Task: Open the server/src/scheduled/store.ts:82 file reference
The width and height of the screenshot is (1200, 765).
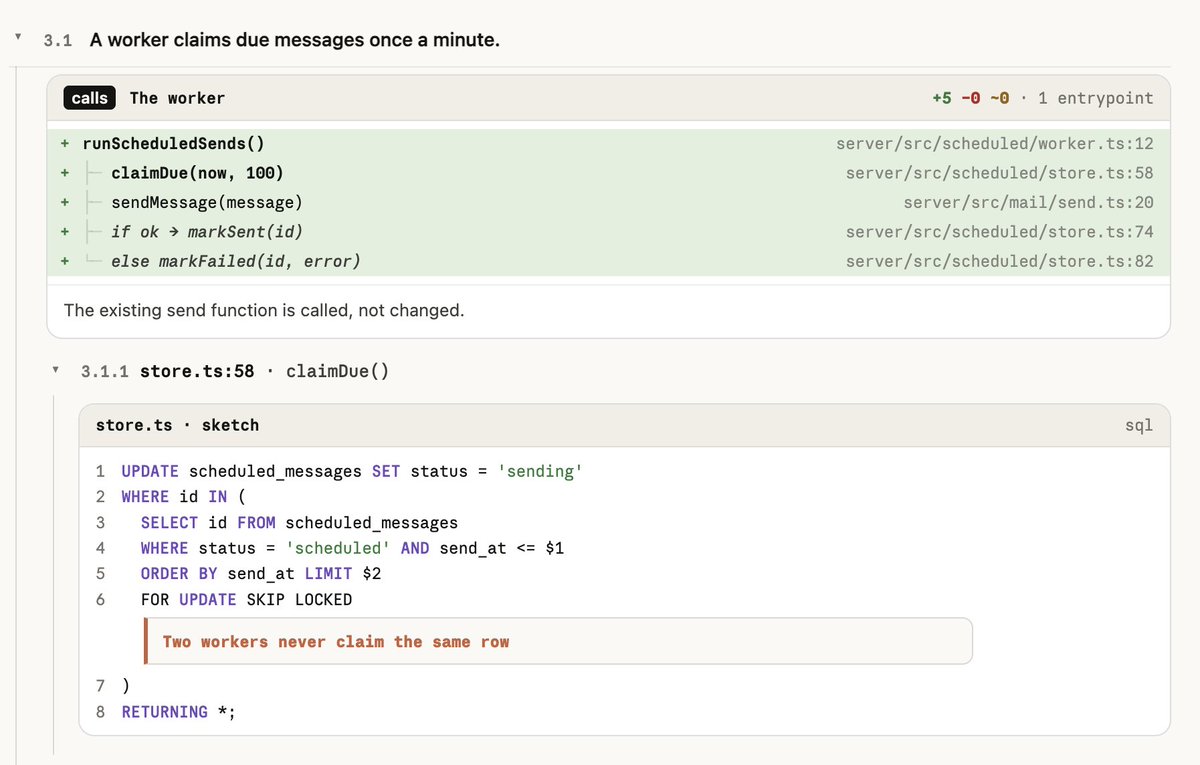Action: [999, 261]
